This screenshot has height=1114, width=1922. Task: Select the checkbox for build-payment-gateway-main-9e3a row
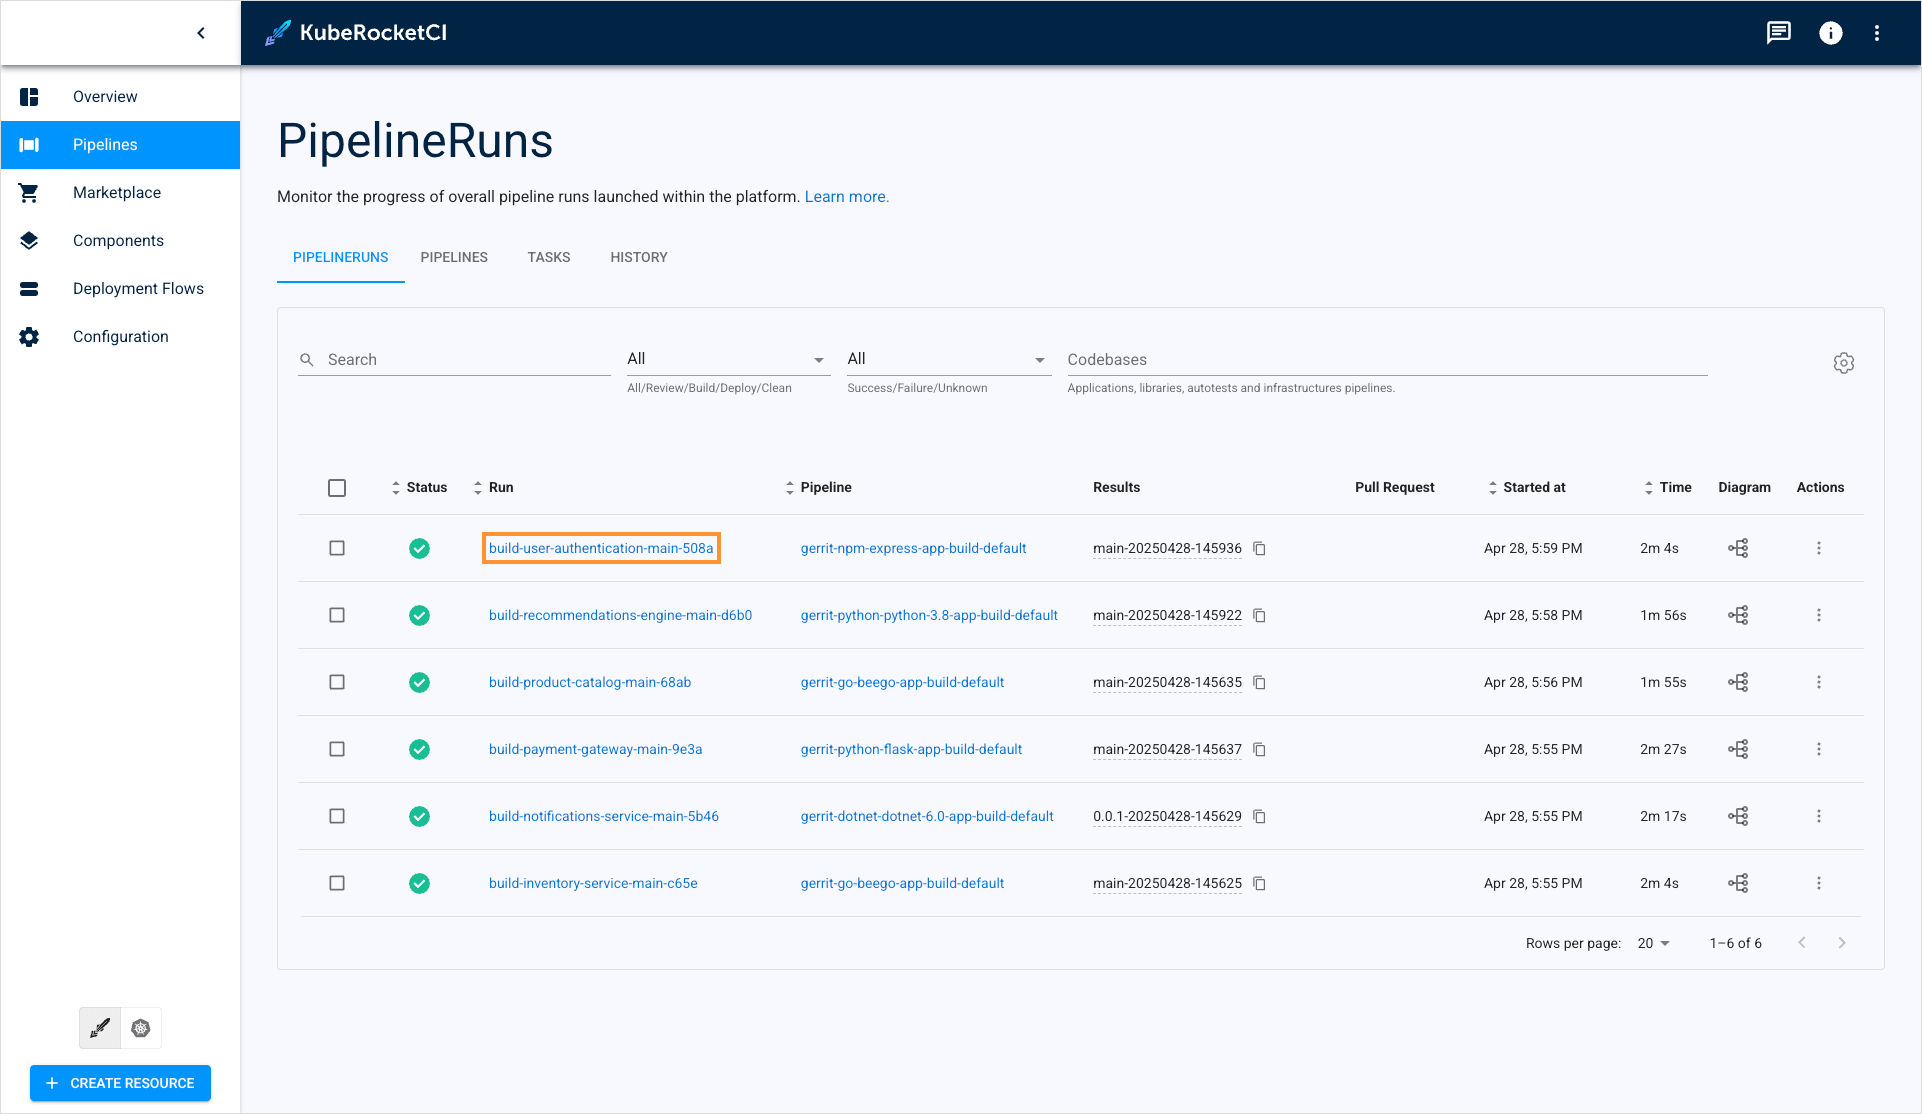pyautogui.click(x=337, y=749)
